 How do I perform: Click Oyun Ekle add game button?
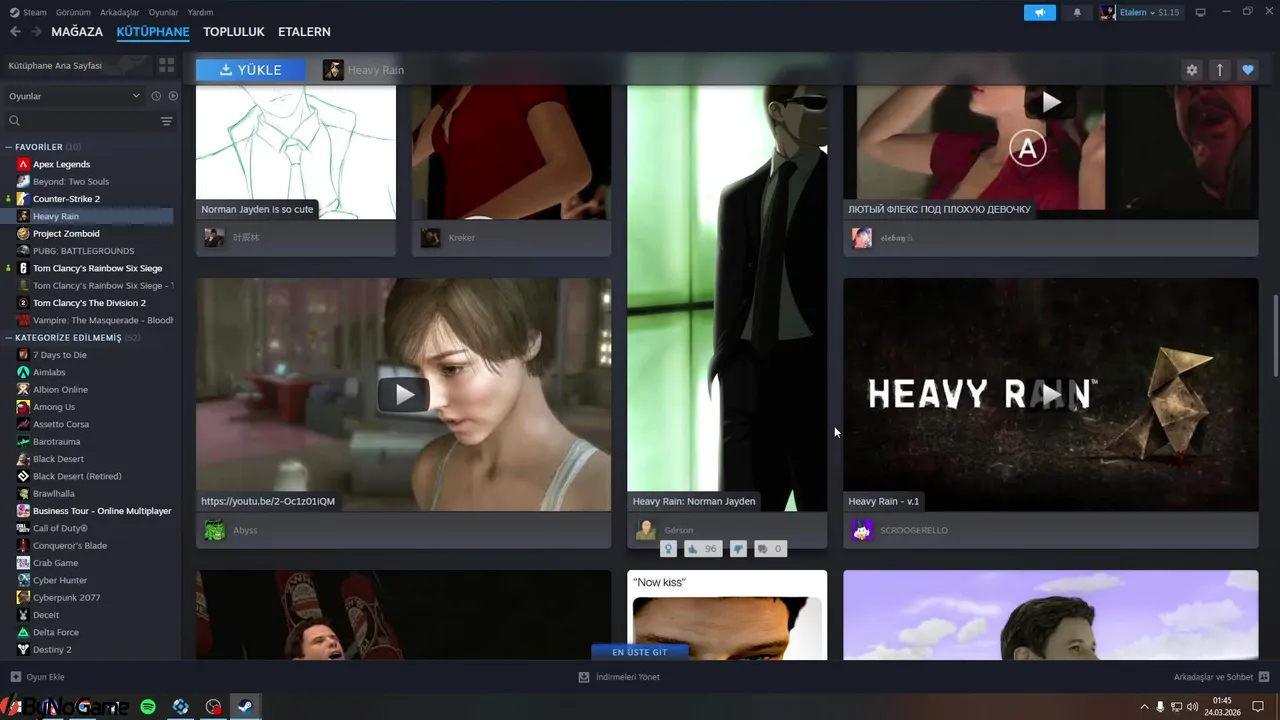coord(38,677)
